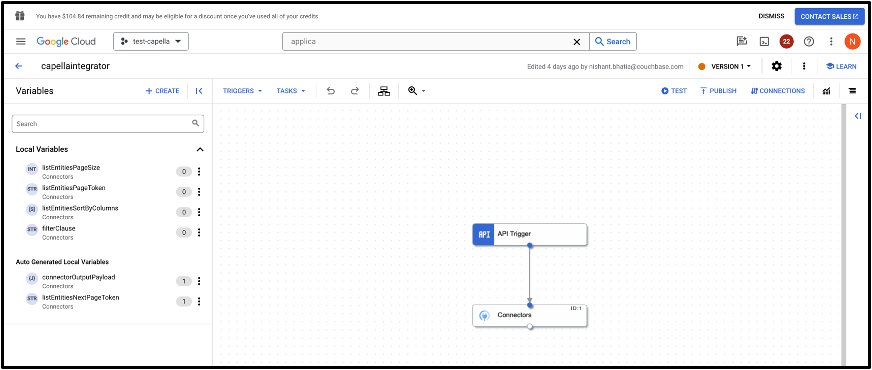The height and width of the screenshot is (370, 872).
Task: Collapse the Local Variables section
Action: [x=200, y=150]
